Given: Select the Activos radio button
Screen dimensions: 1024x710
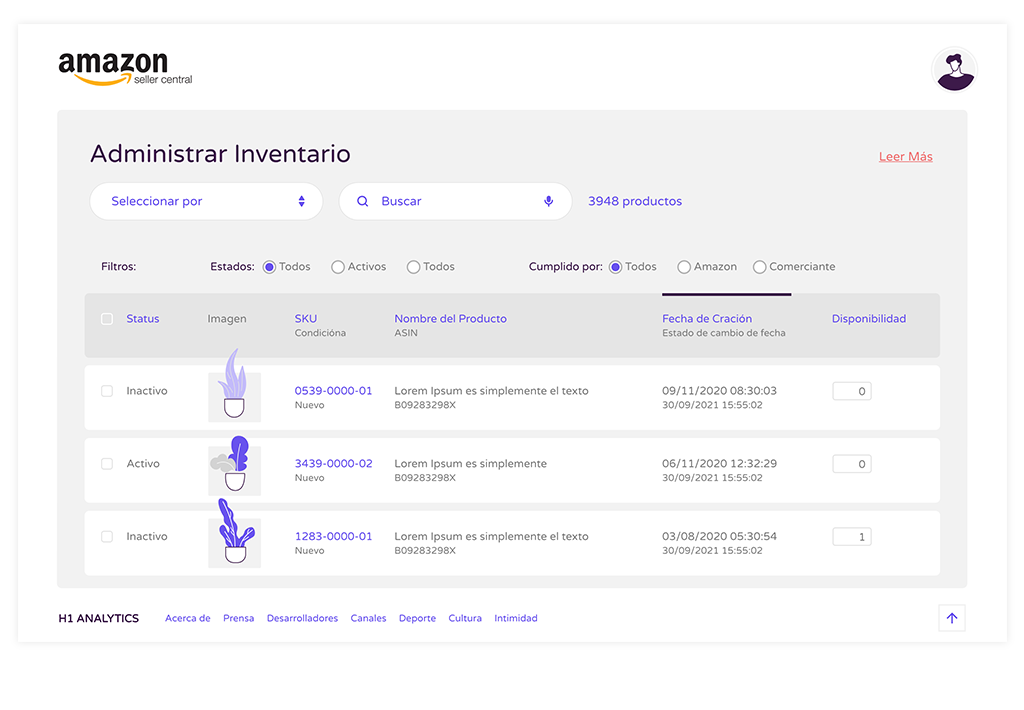Looking at the screenshot, I should coord(338,267).
